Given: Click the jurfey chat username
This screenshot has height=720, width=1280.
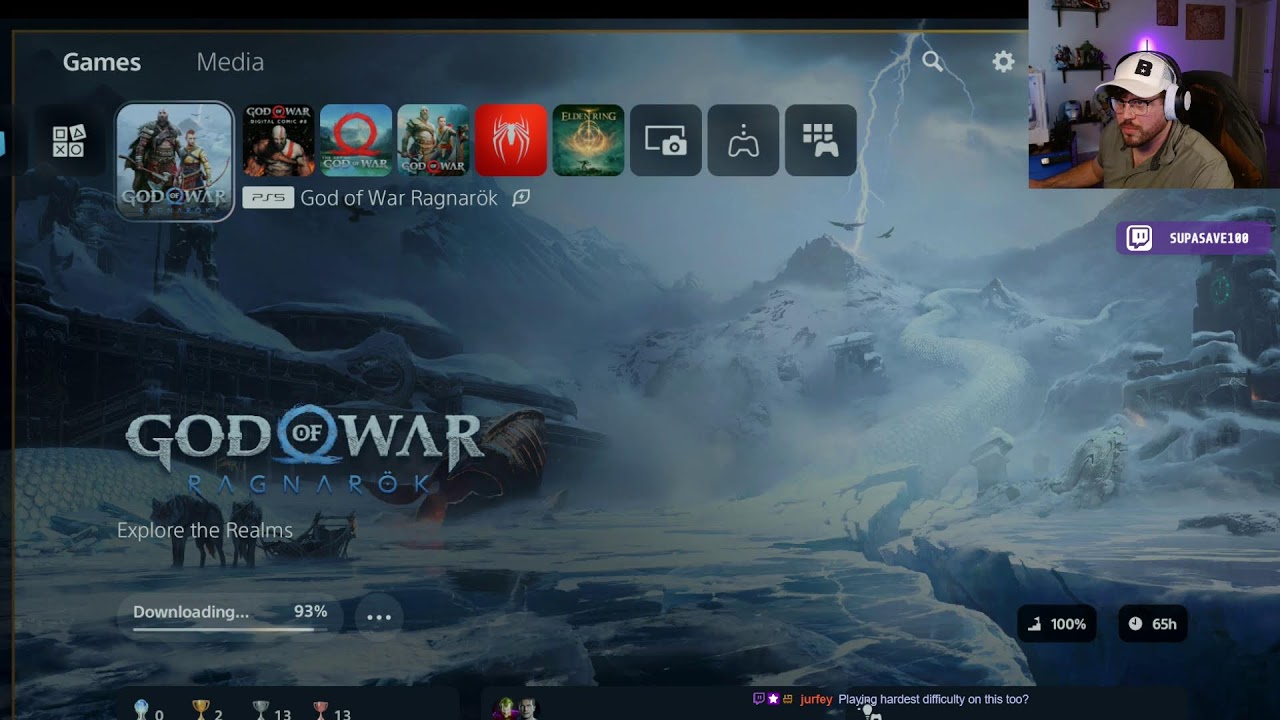Looking at the screenshot, I should pos(816,699).
